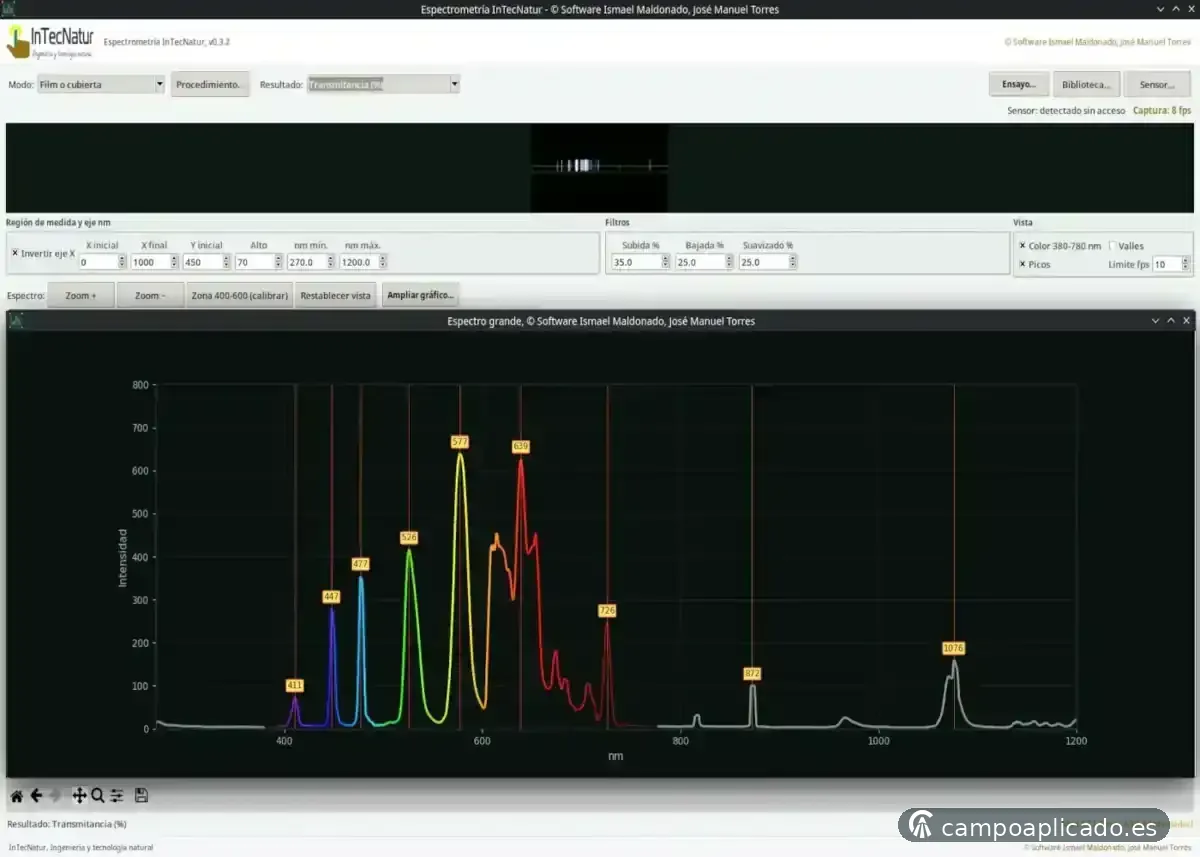
Task: Click the Ampliar gráfico... button
Action: 420,296
